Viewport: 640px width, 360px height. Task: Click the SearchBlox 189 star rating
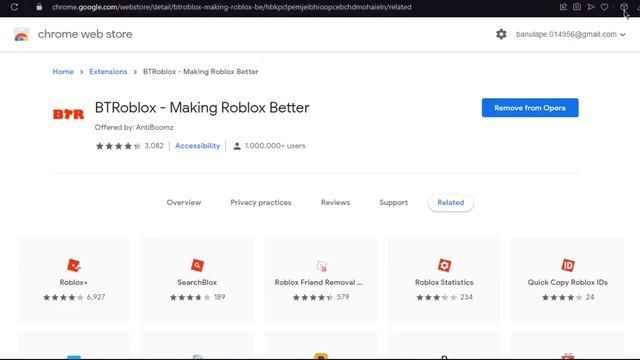(197, 297)
